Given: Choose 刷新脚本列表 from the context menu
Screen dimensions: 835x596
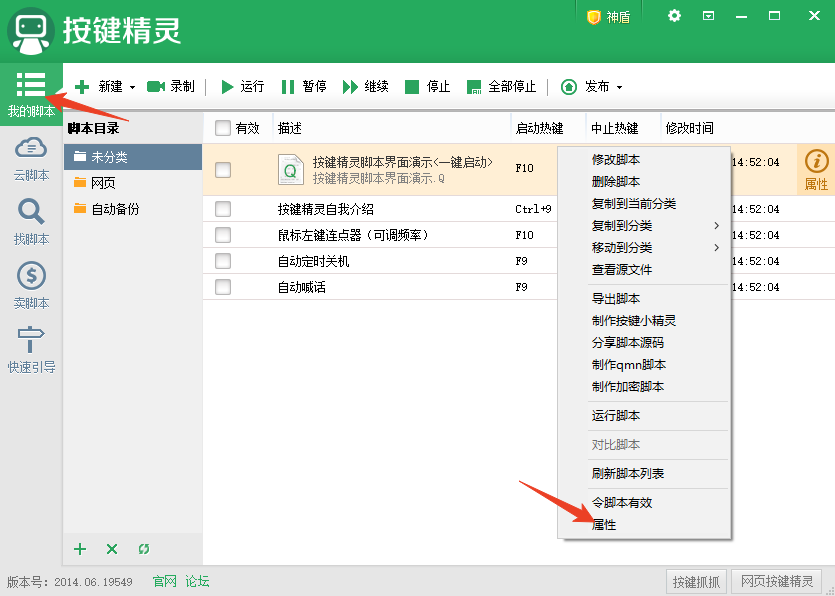Looking at the screenshot, I should click(644, 473).
